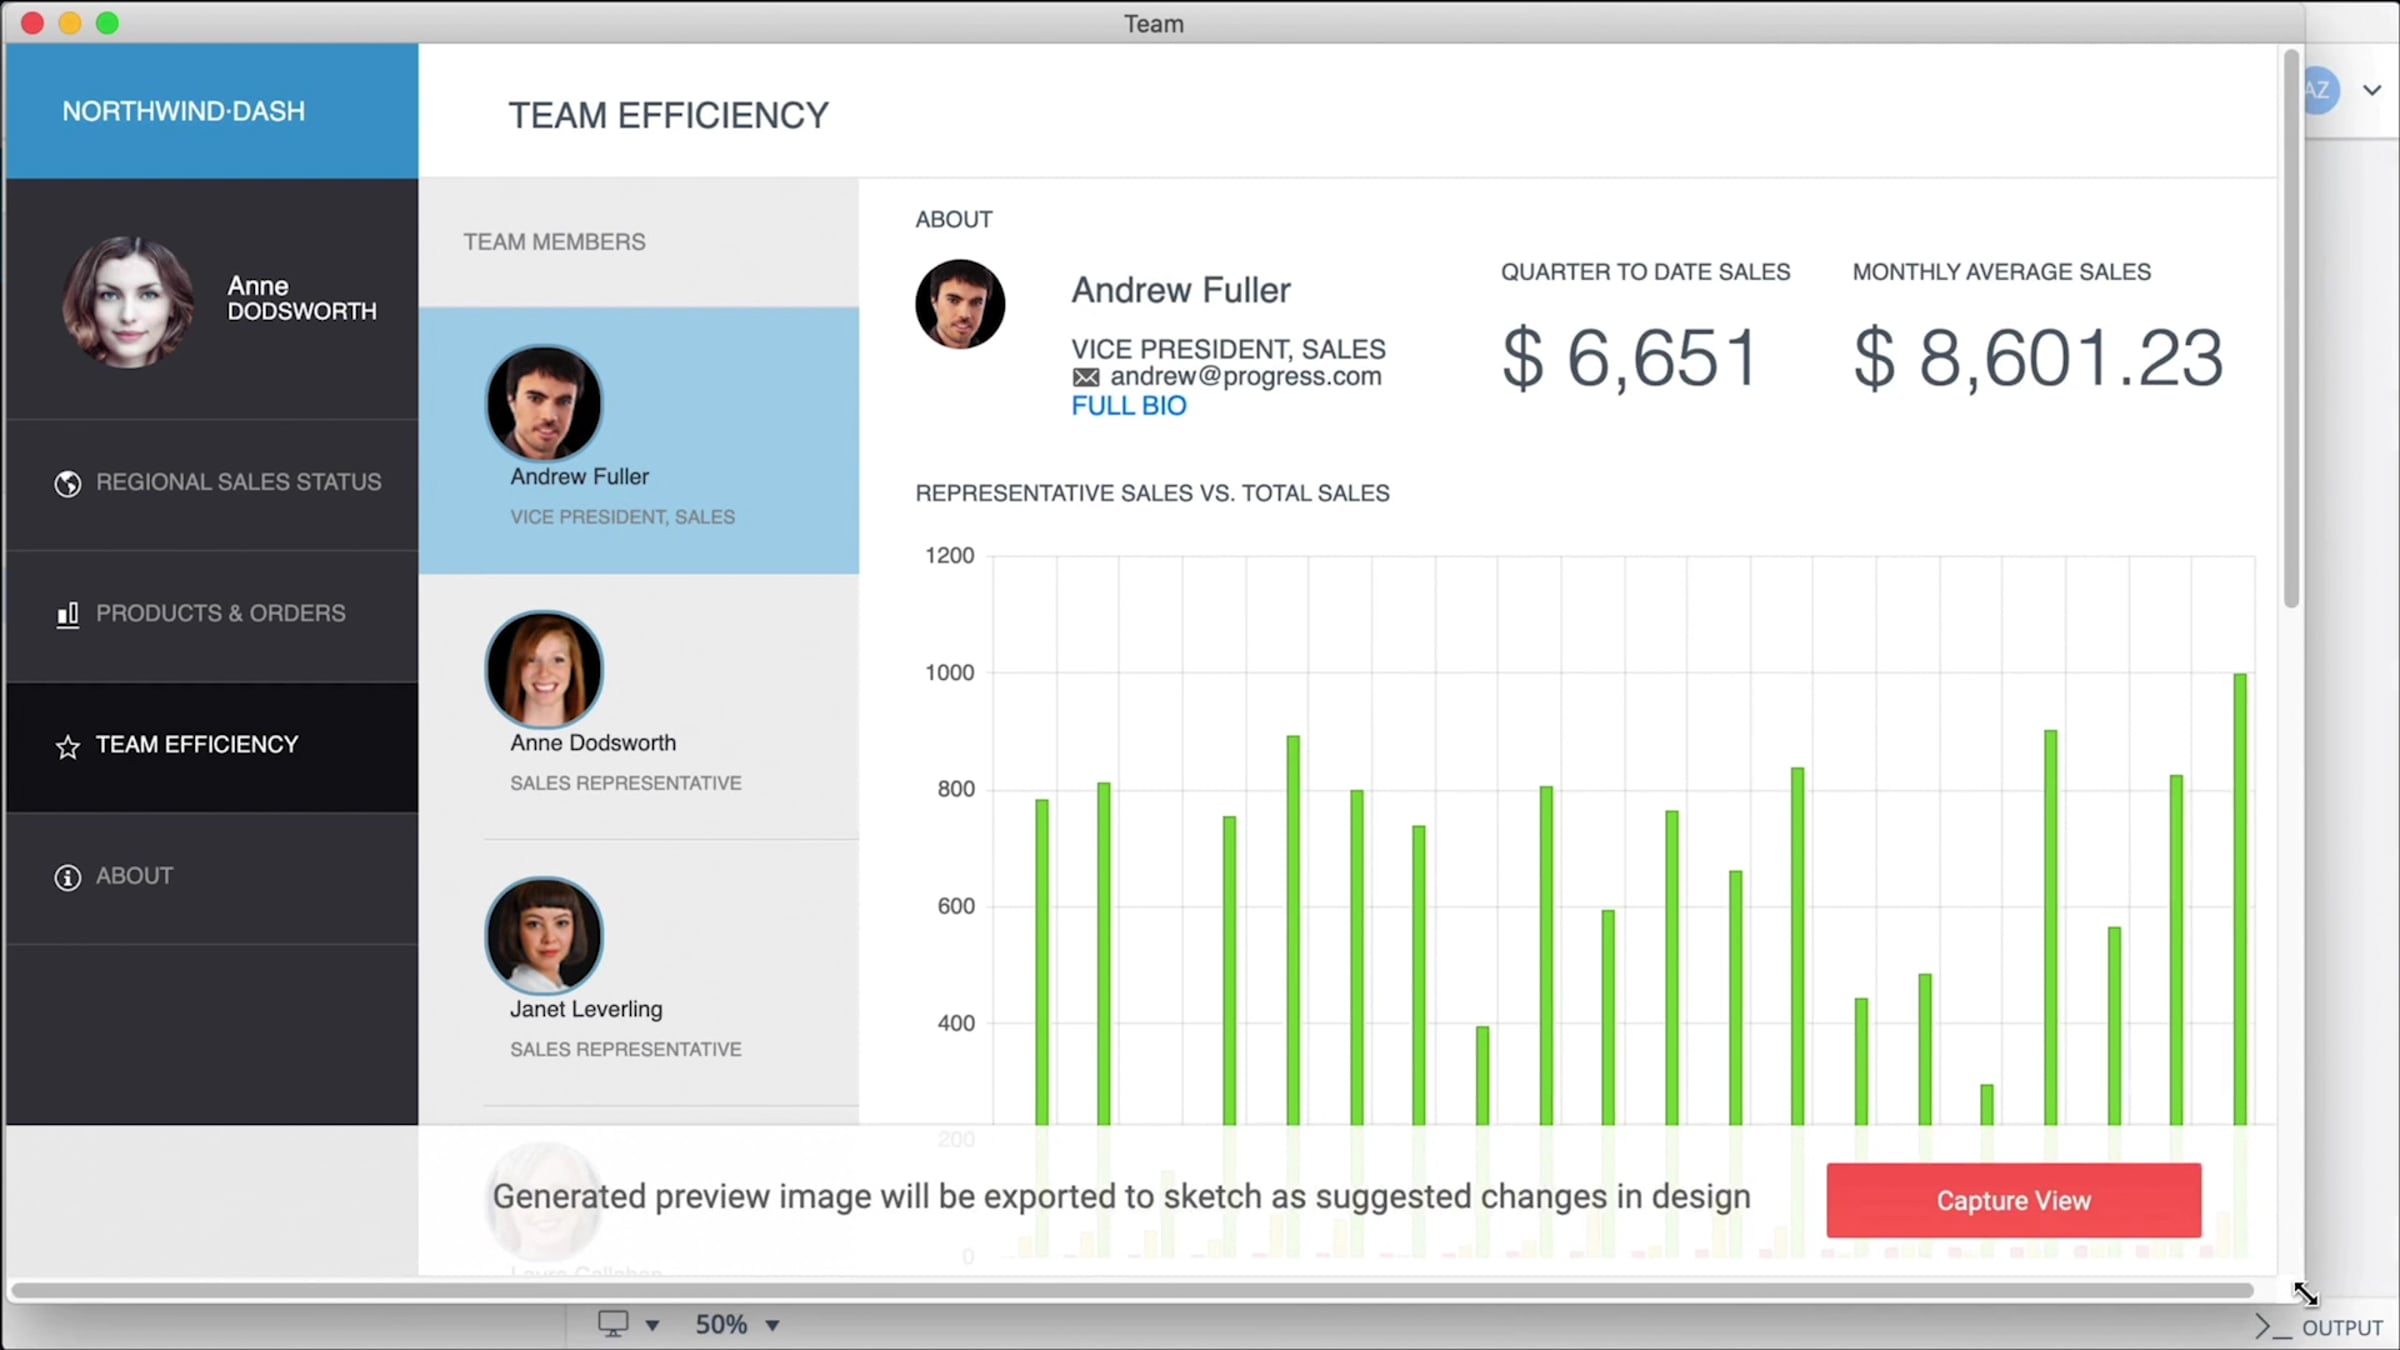Expand the arrow next to the monitor icon
The height and width of the screenshot is (1350, 2400).
click(652, 1325)
